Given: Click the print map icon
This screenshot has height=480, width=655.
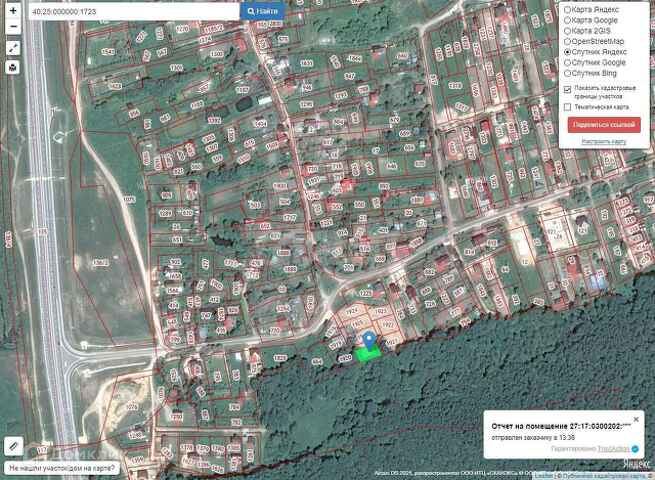Looking at the screenshot, I should coord(13,67).
